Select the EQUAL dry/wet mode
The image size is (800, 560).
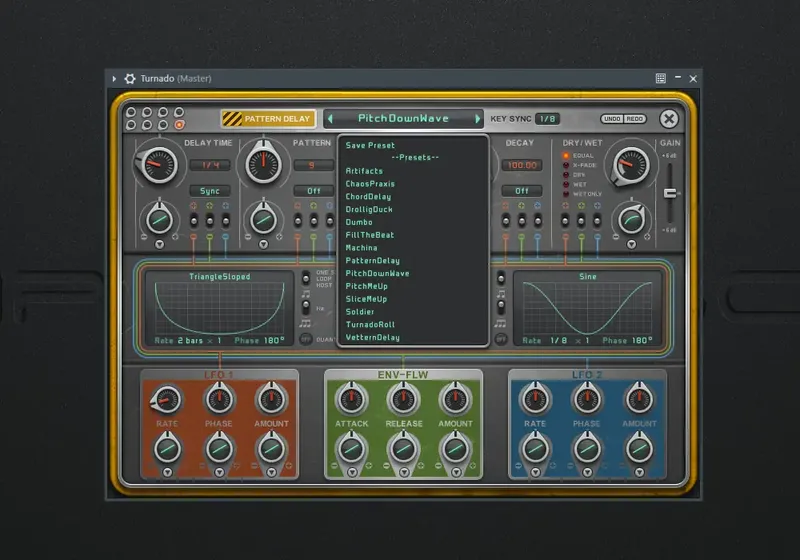coord(566,156)
